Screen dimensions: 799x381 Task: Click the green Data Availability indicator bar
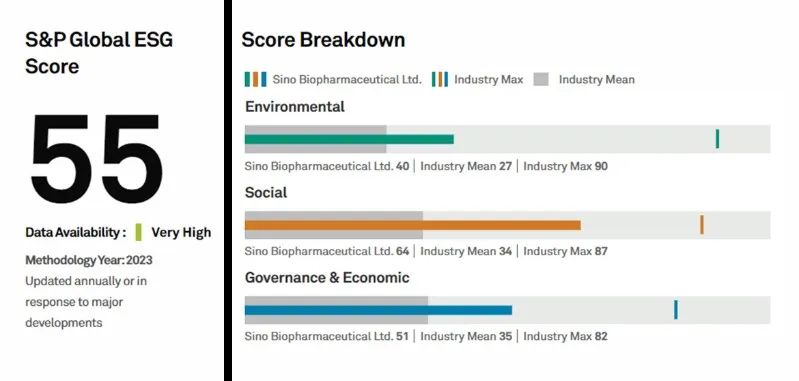click(139, 232)
